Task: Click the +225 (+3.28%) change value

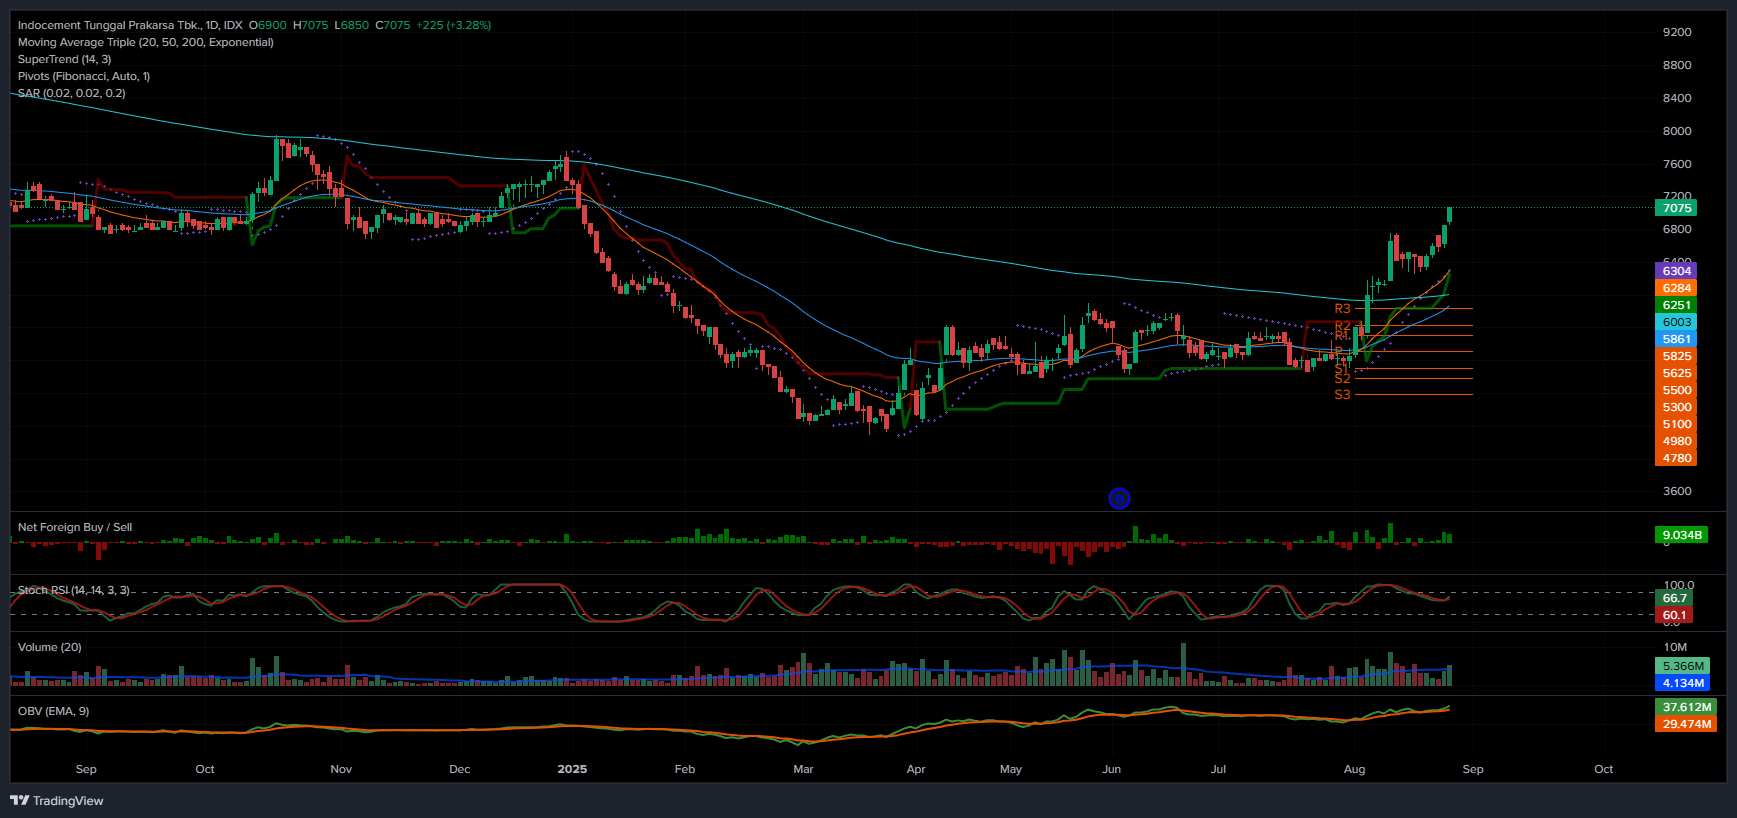Action: [454, 25]
